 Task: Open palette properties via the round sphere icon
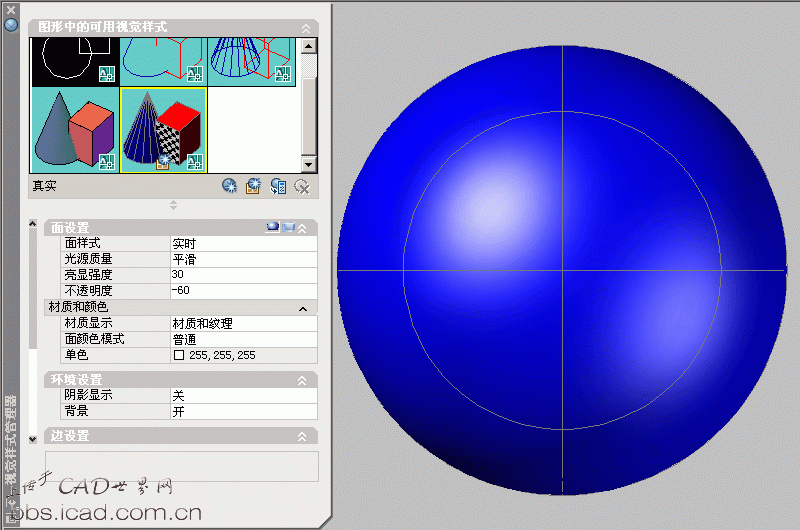(x=11, y=26)
